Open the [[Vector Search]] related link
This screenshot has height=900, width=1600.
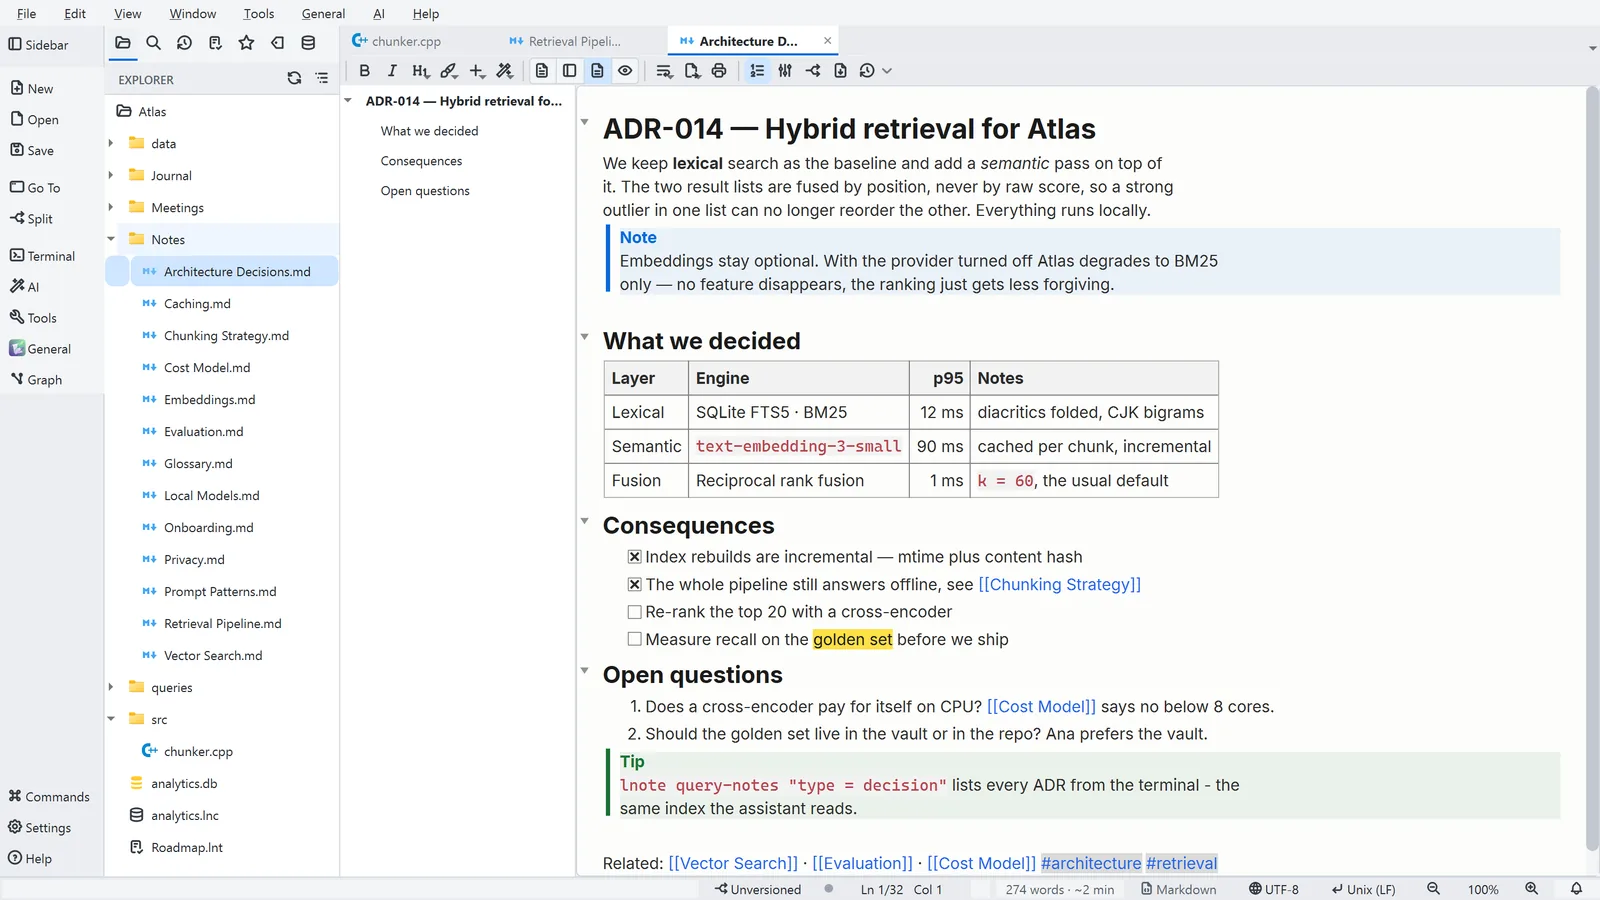(x=733, y=863)
